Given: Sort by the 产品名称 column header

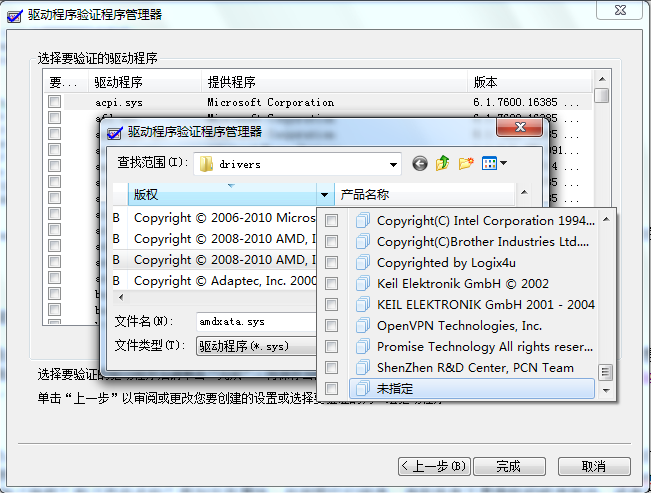Looking at the screenshot, I should [424, 194].
